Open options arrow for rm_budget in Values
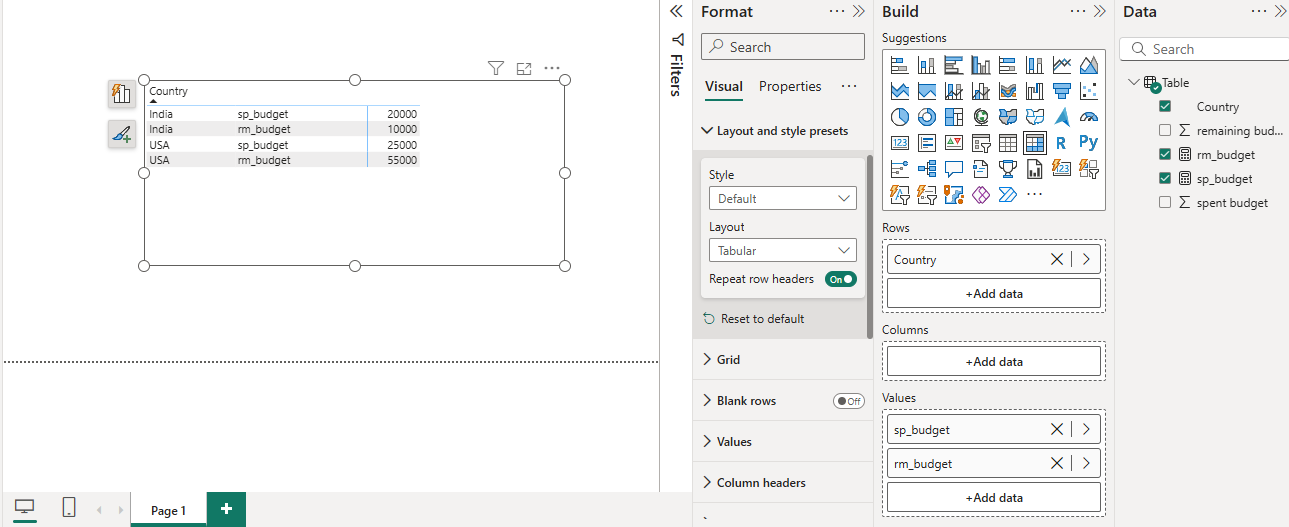 1086,463
